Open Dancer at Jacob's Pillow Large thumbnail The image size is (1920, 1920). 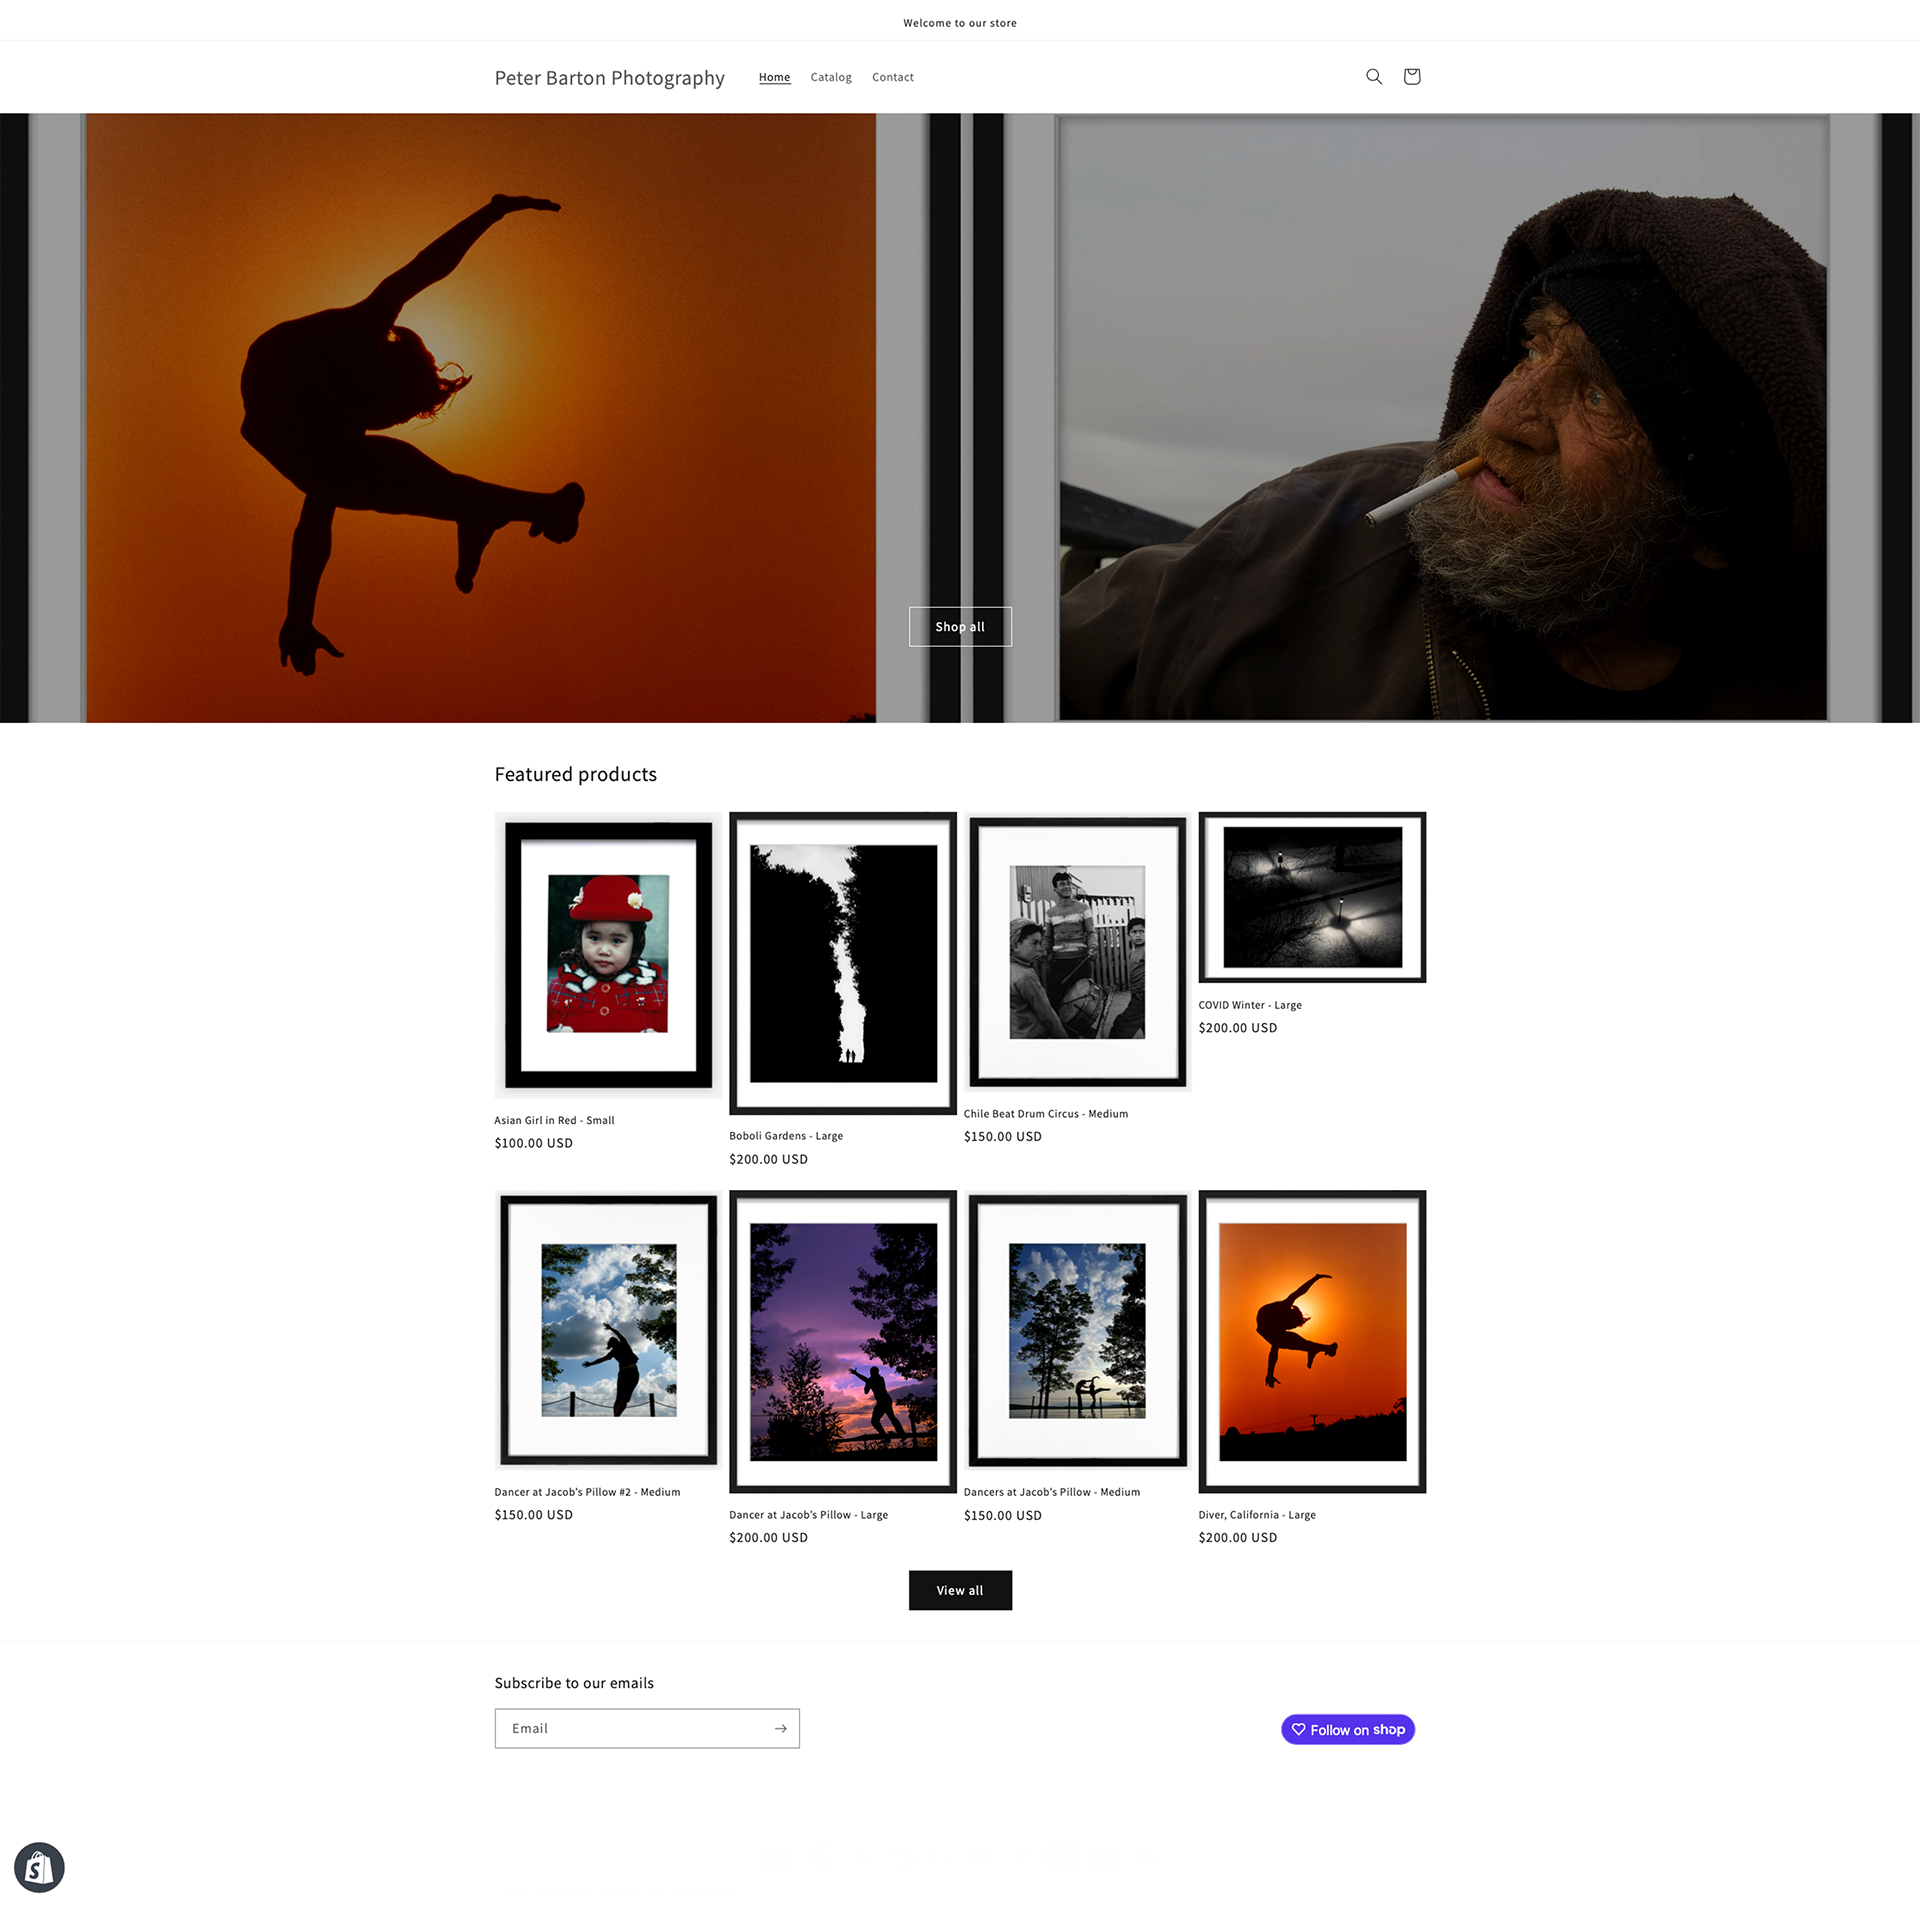click(843, 1341)
